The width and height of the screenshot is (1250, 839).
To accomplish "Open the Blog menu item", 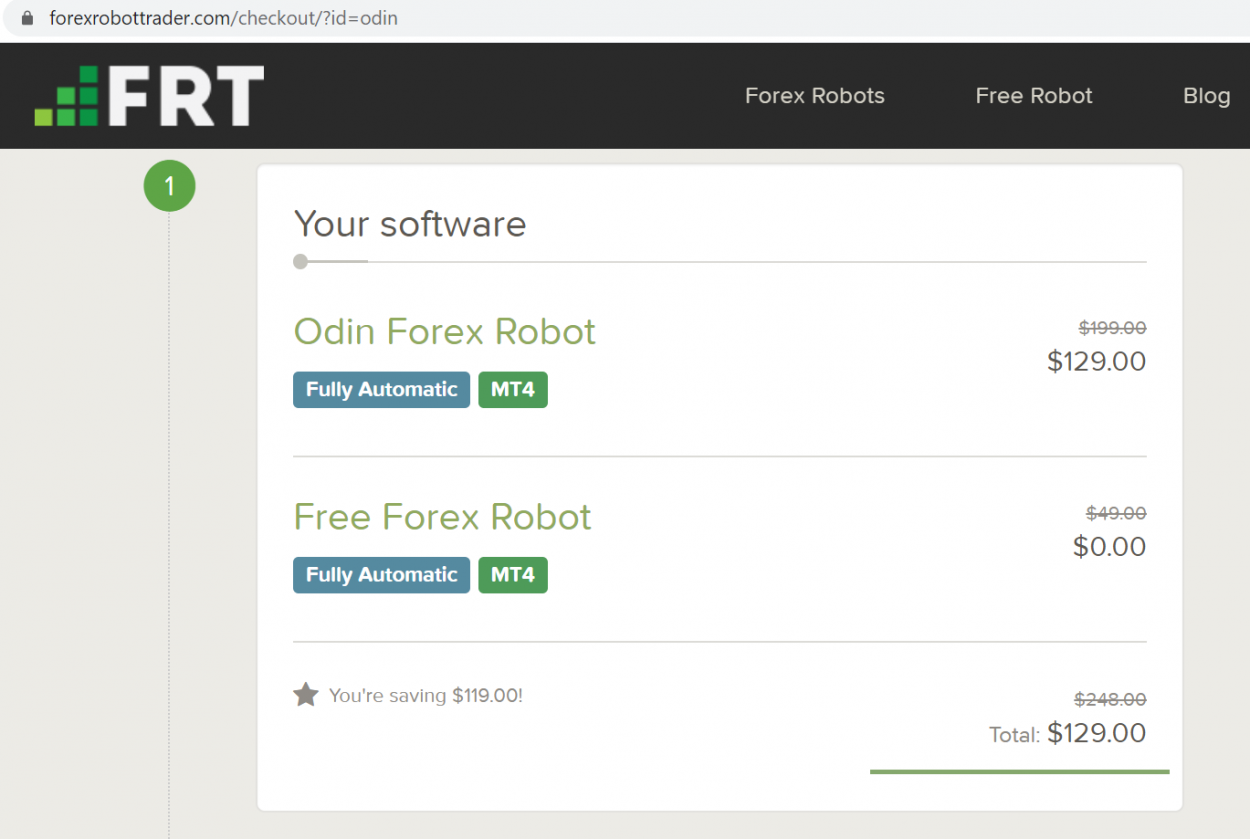I will [1207, 96].
